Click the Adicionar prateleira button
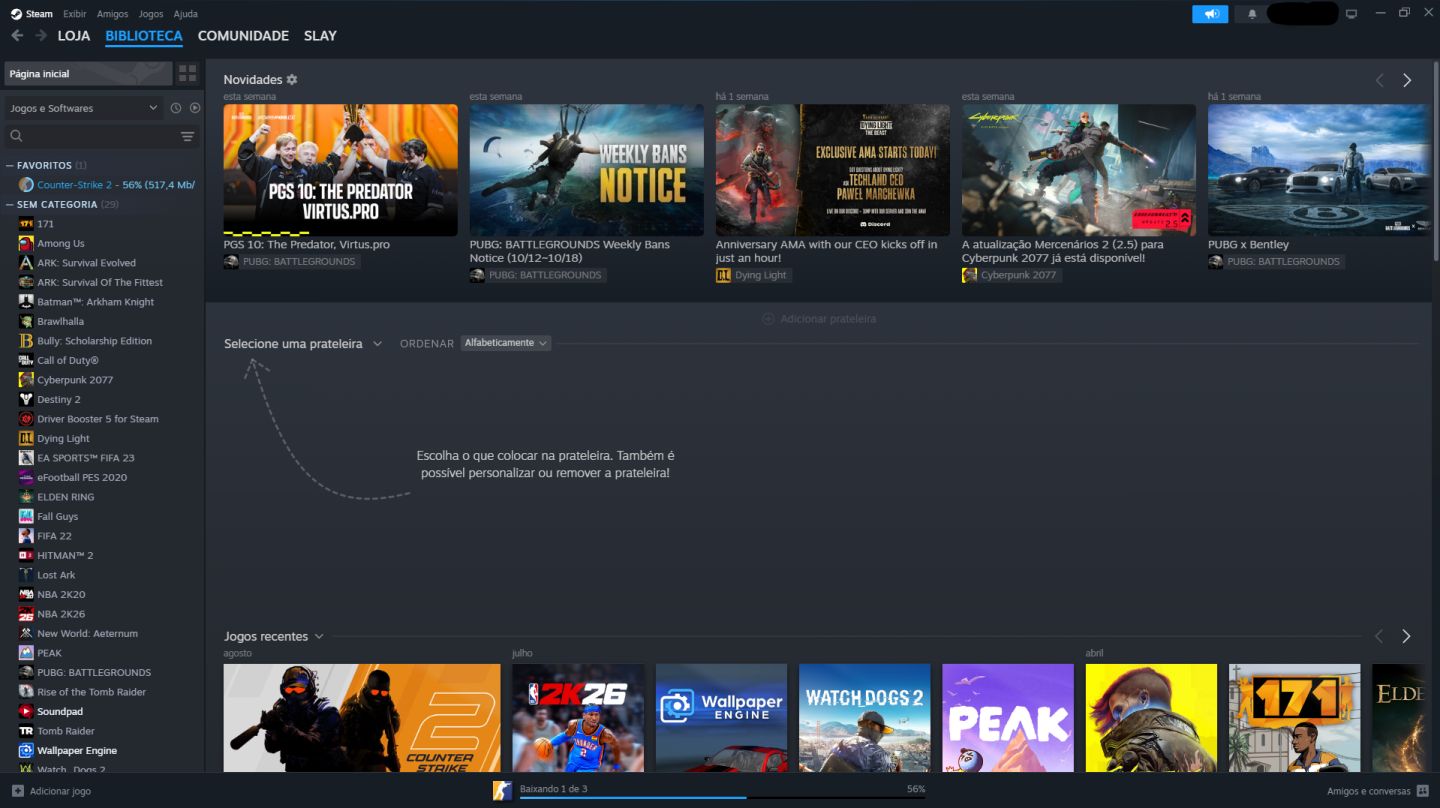1440x808 pixels. pos(819,319)
